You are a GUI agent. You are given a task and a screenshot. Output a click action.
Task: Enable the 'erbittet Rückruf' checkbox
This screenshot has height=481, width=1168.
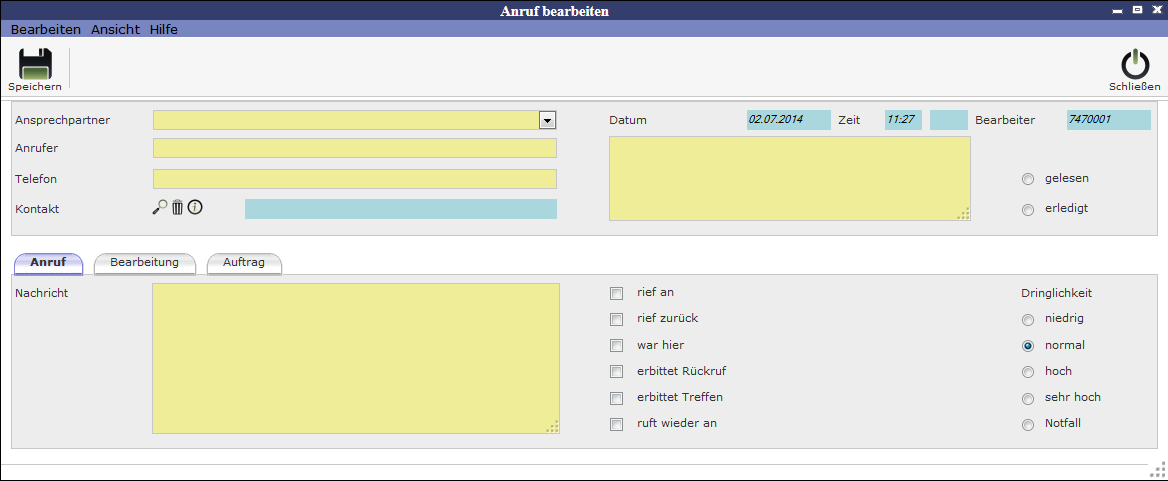tap(616, 372)
